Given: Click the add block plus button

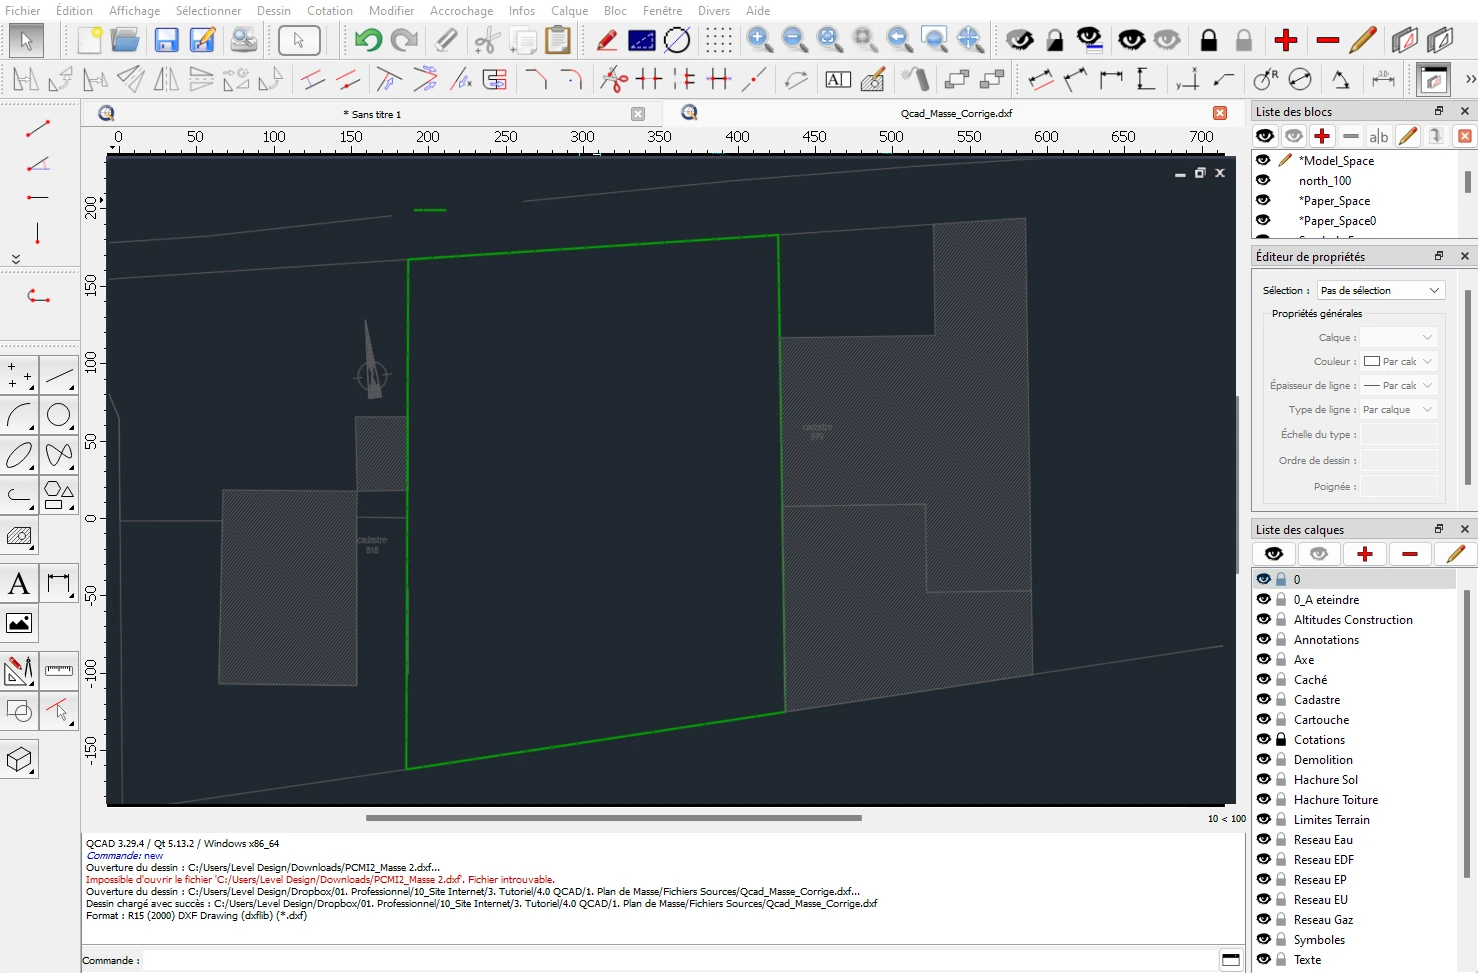Looking at the screenshot, I should (1322, 135).
